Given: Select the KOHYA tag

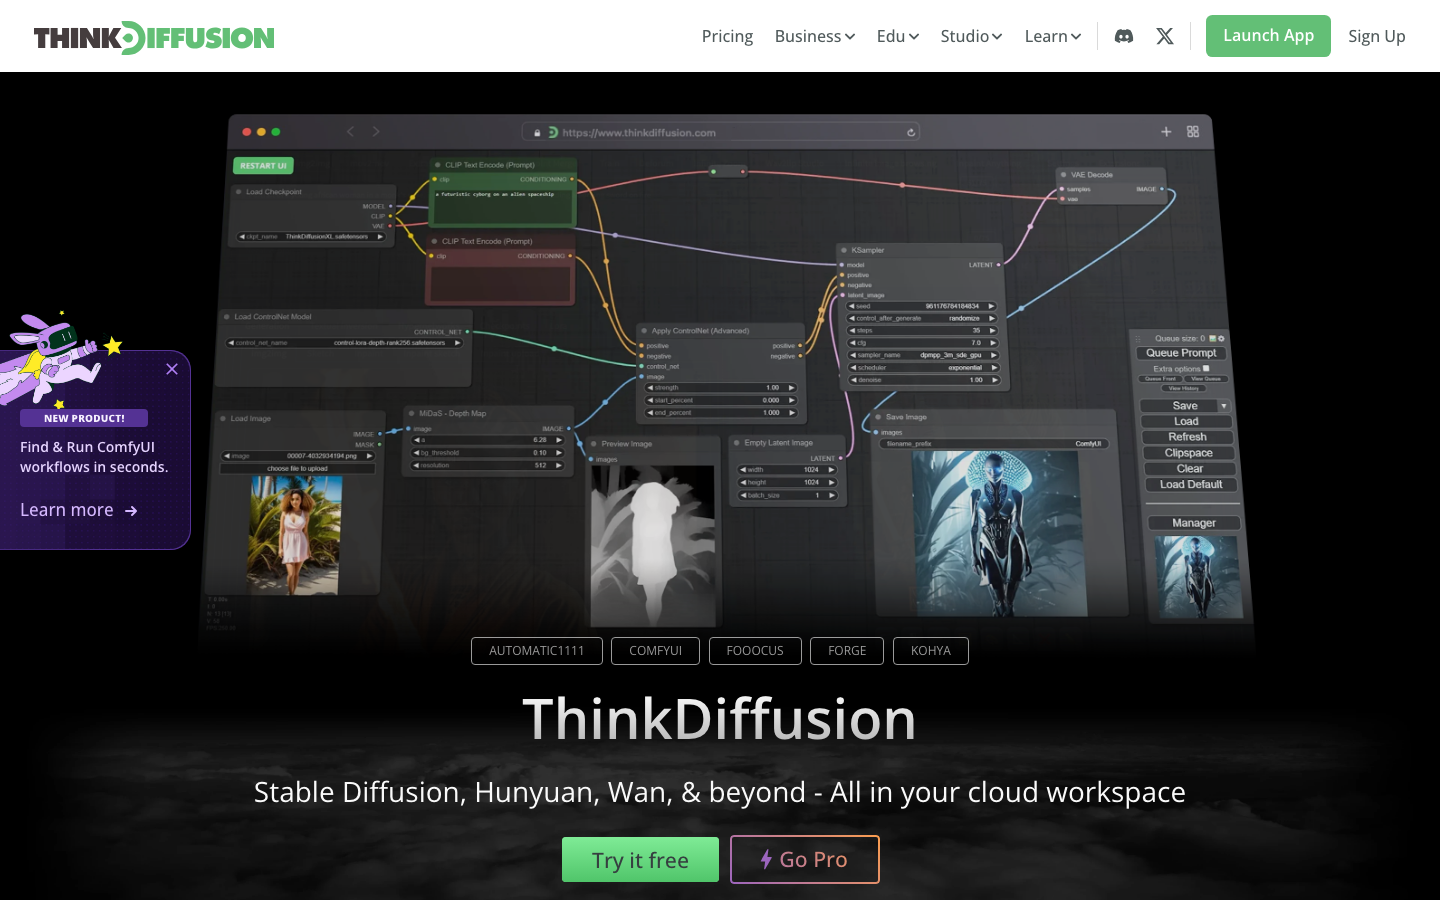Looking at the screenshot, I should (931, 651).
